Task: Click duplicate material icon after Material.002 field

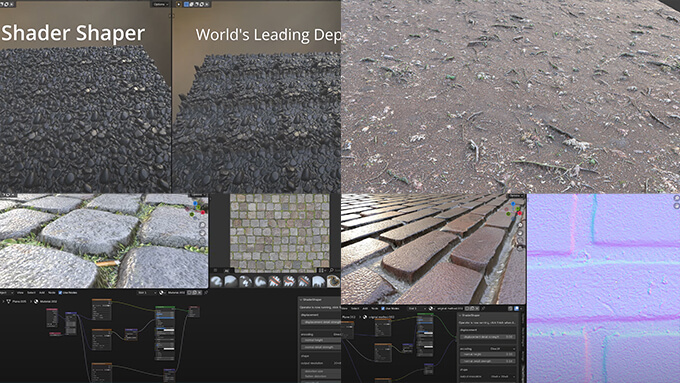Action: (x=194, y=292)
